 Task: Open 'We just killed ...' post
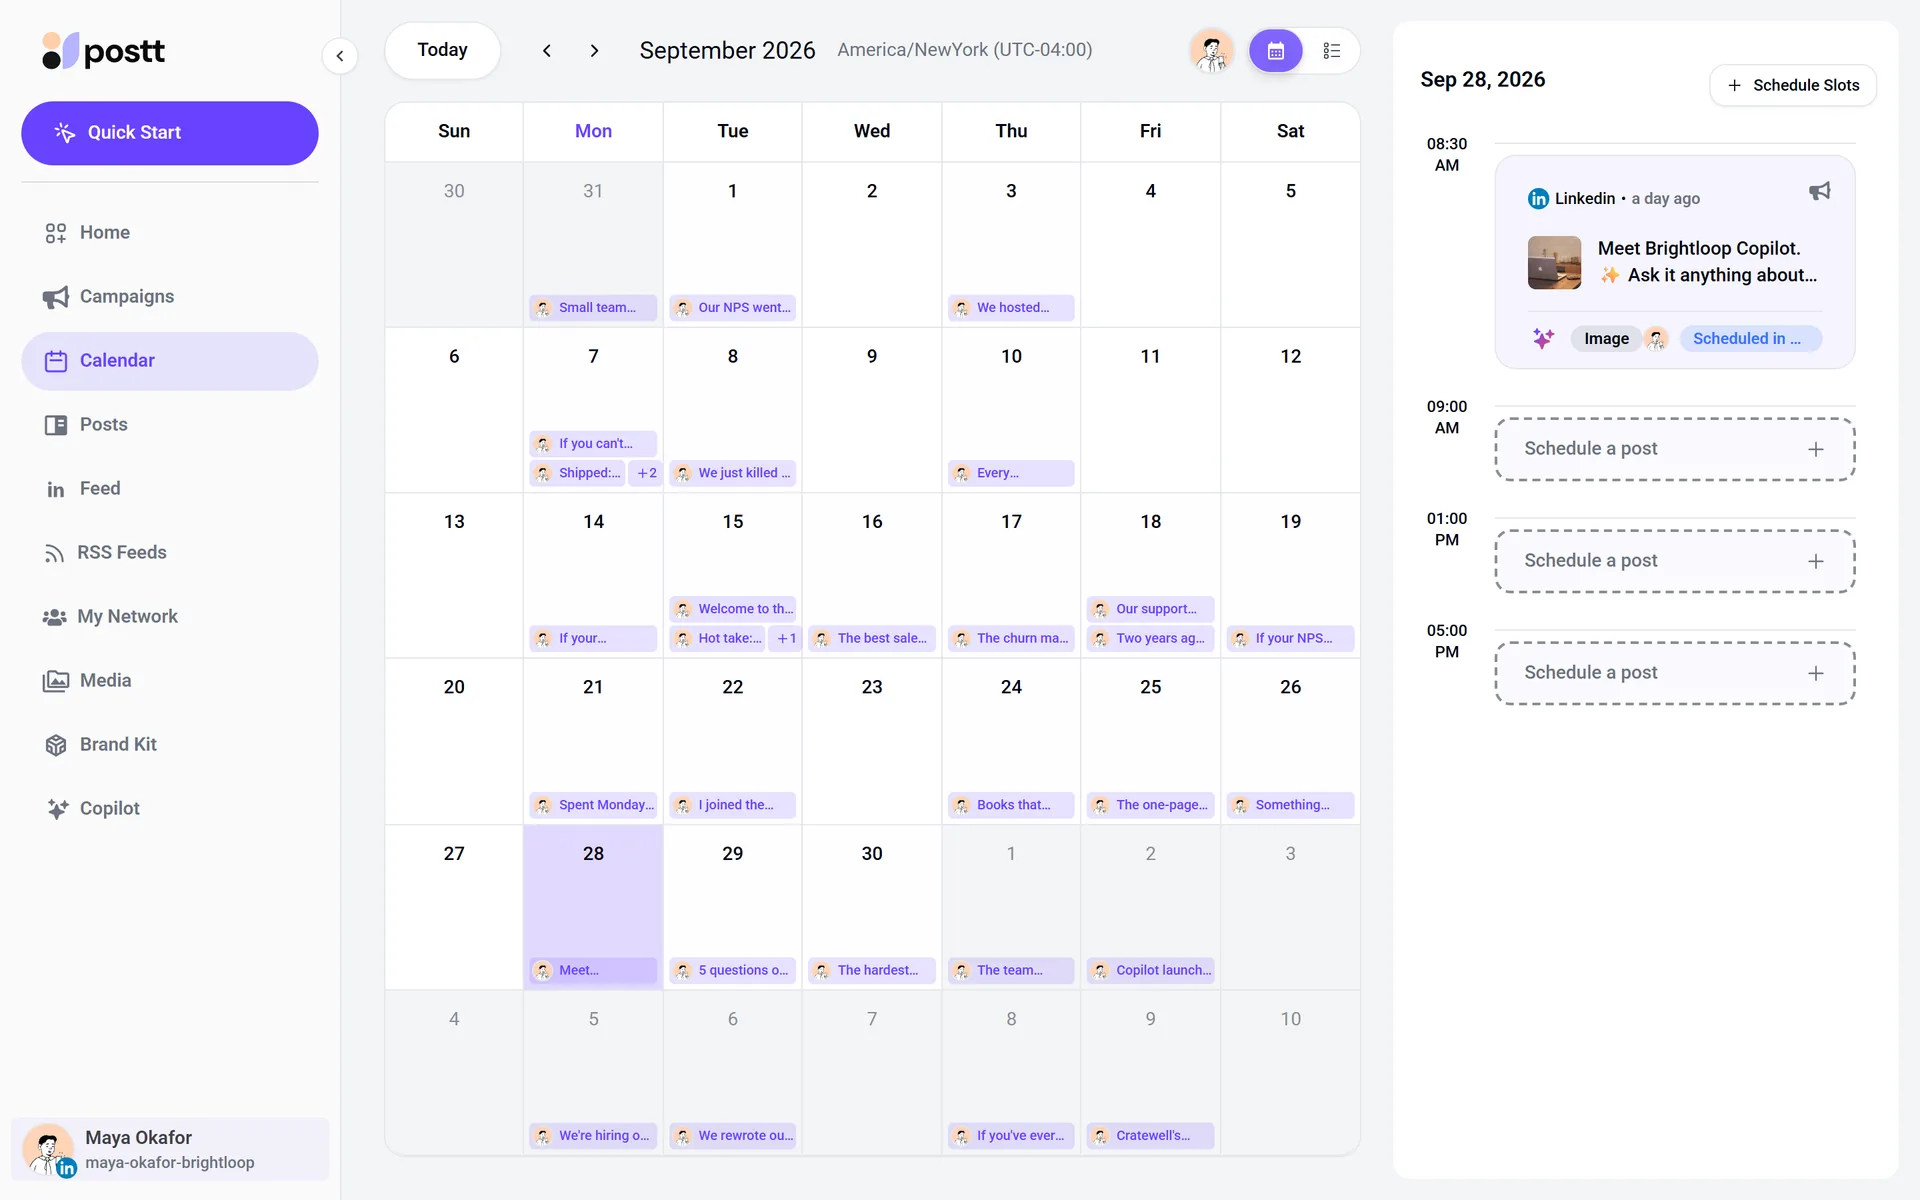coord(732,473)
